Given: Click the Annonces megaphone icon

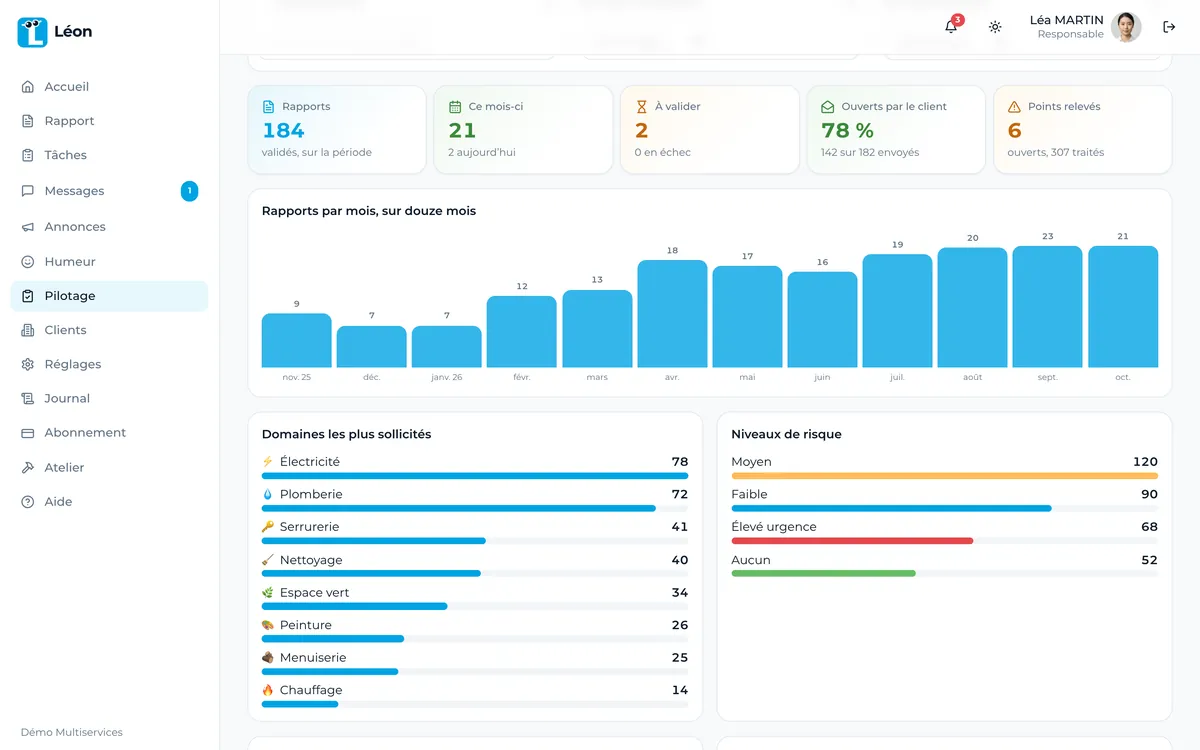Looking at the screenshot, I should click(28, 227).
